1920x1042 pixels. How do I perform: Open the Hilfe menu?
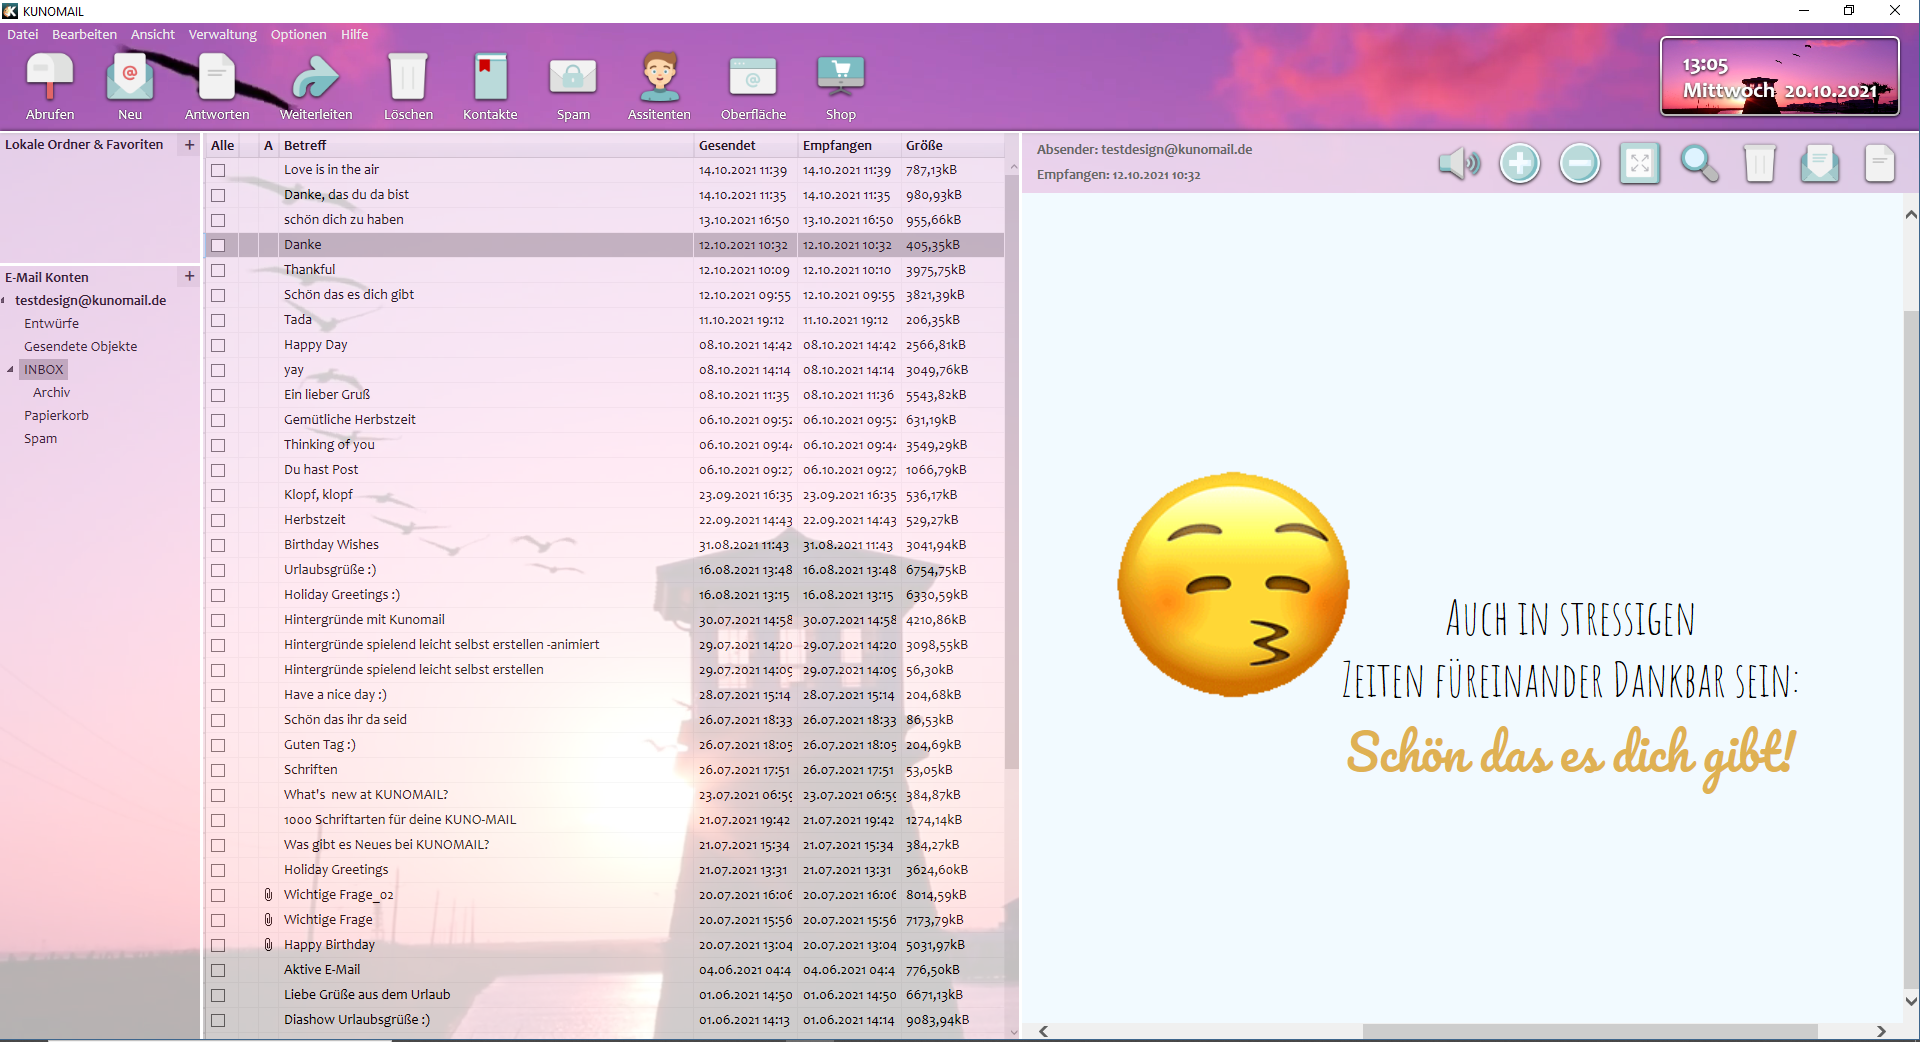[x=354, y=34]
